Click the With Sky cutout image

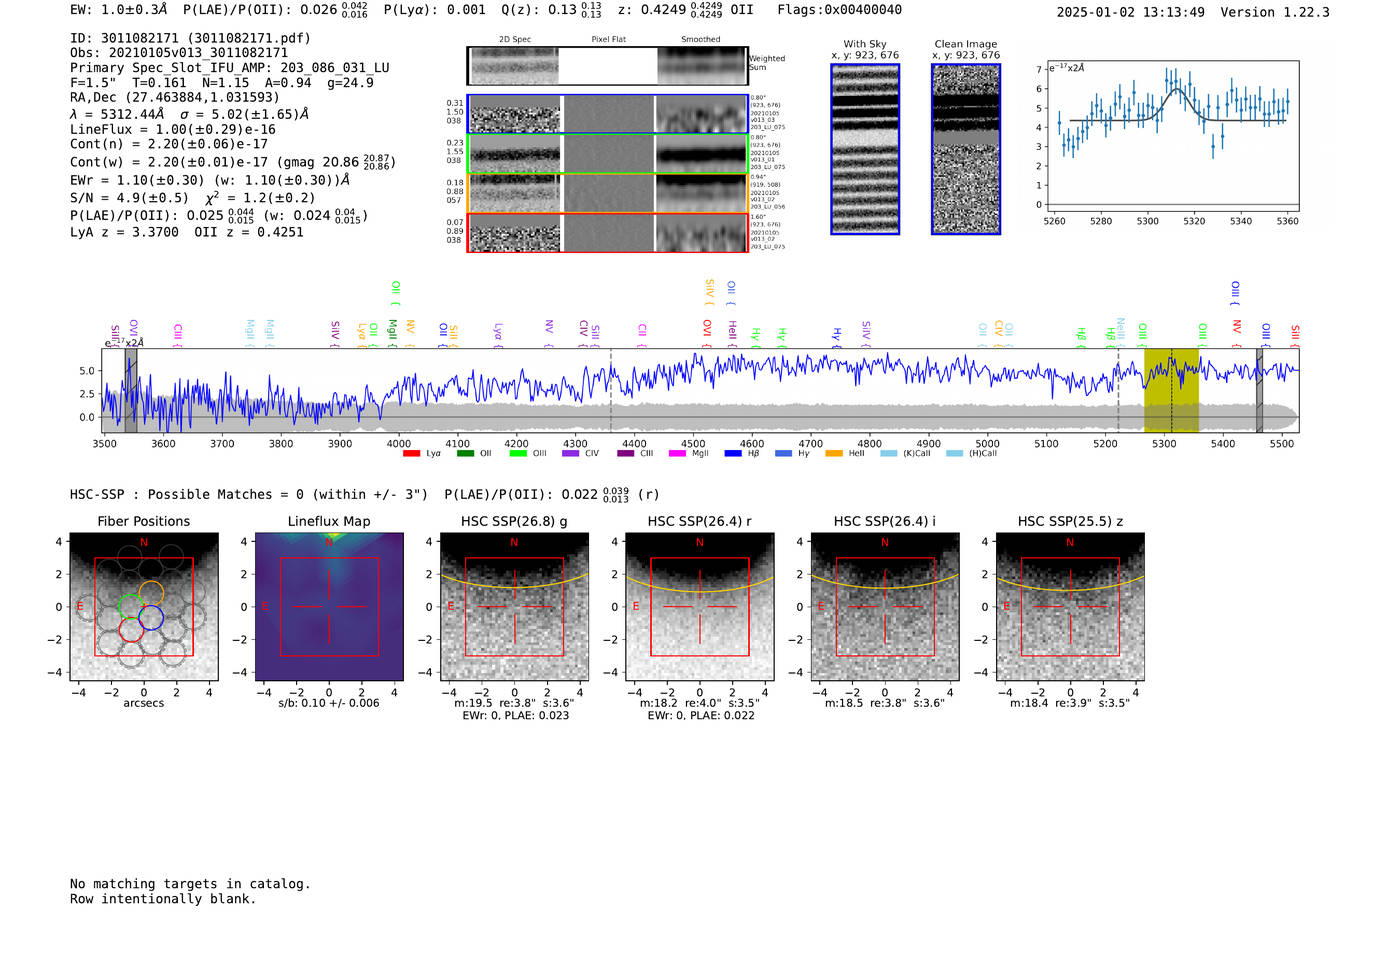pyautogui.click(x=865, y=149)
